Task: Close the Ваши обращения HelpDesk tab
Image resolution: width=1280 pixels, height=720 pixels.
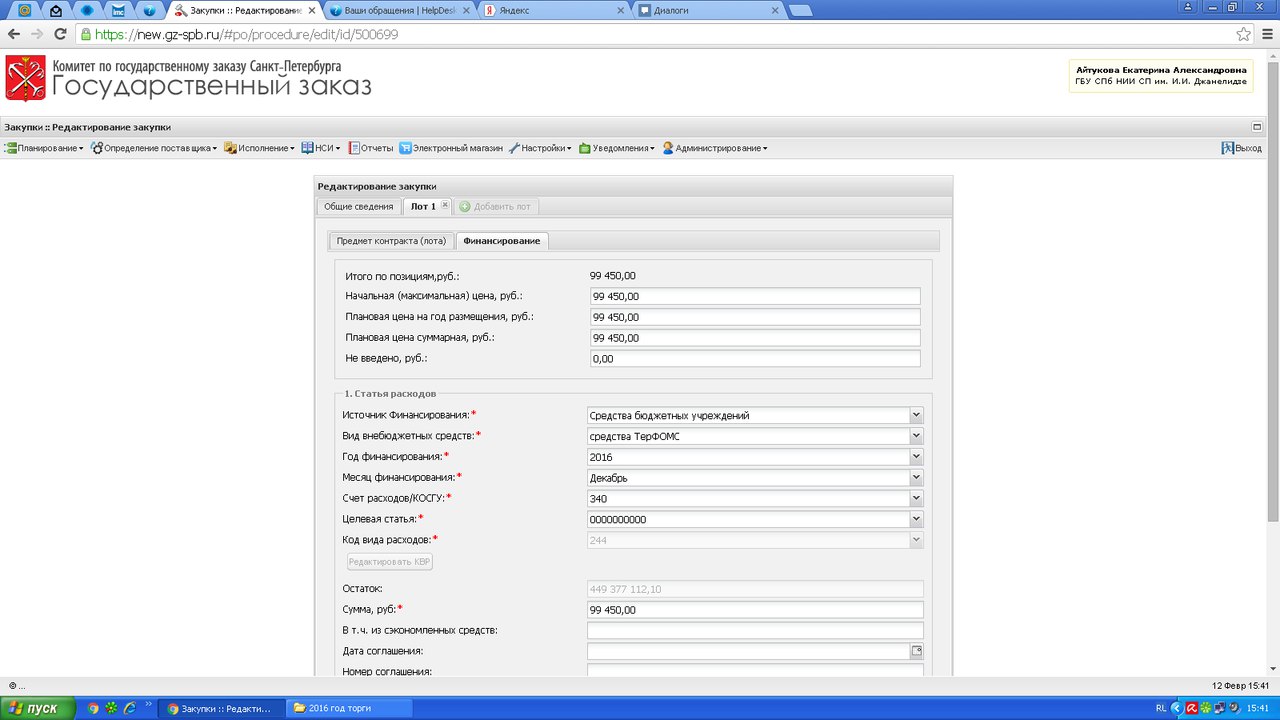Action: click(x=465, y=11)
